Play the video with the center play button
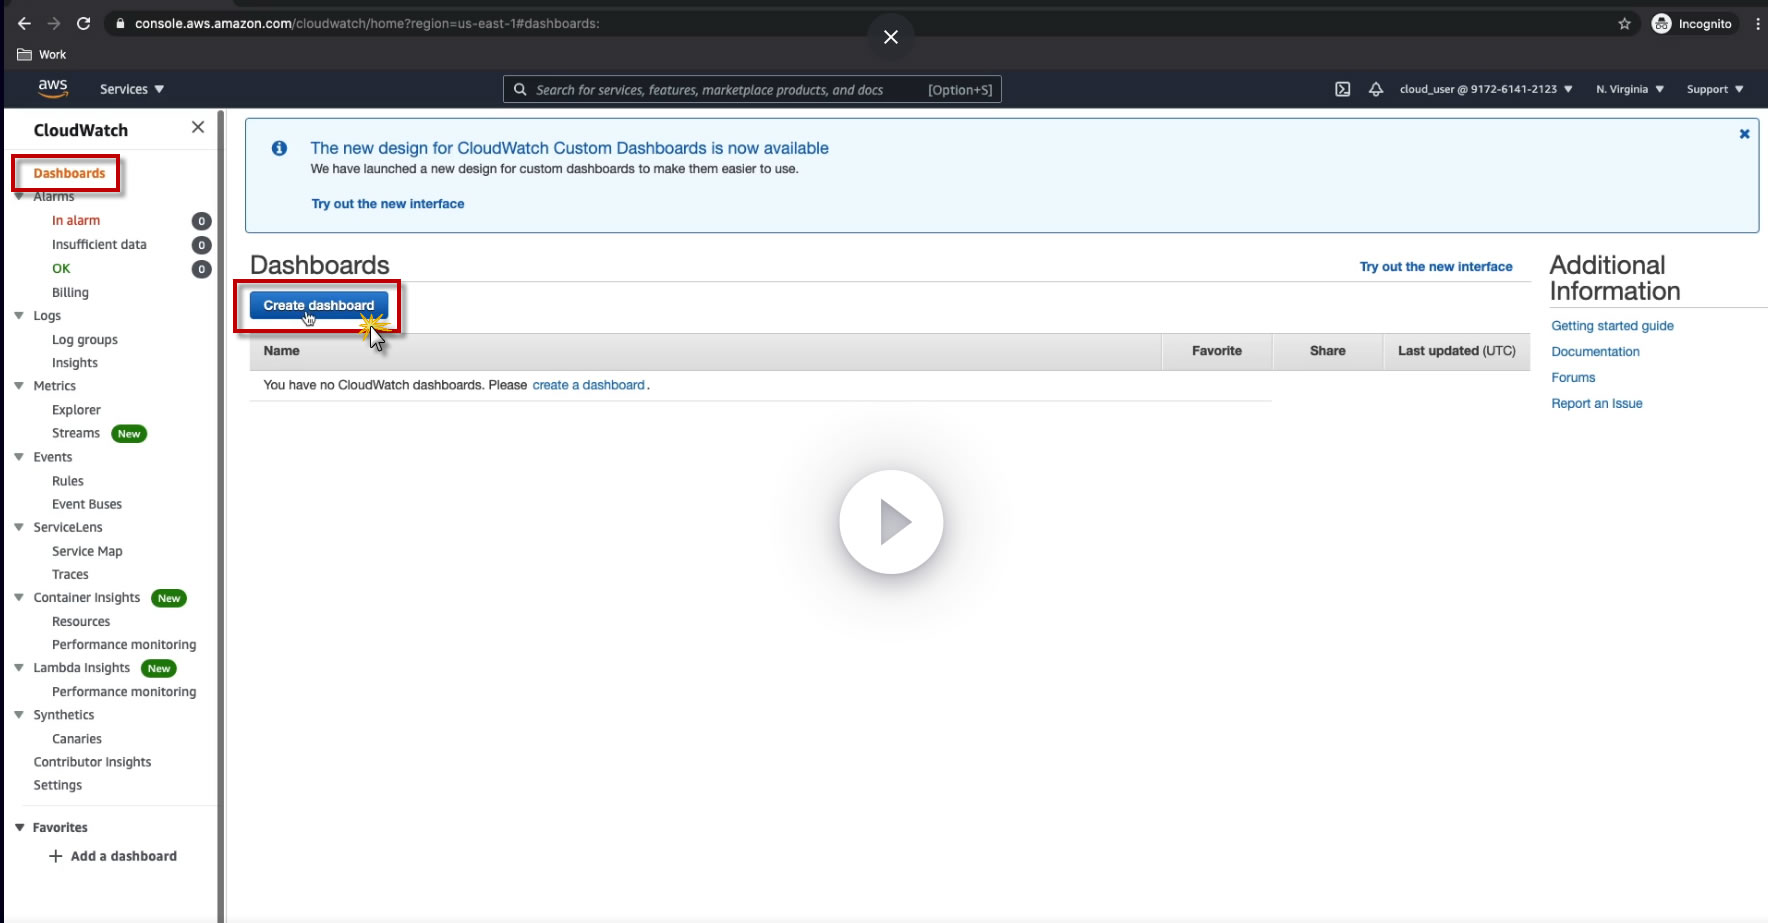1768x923 pixels. (891, 522)
